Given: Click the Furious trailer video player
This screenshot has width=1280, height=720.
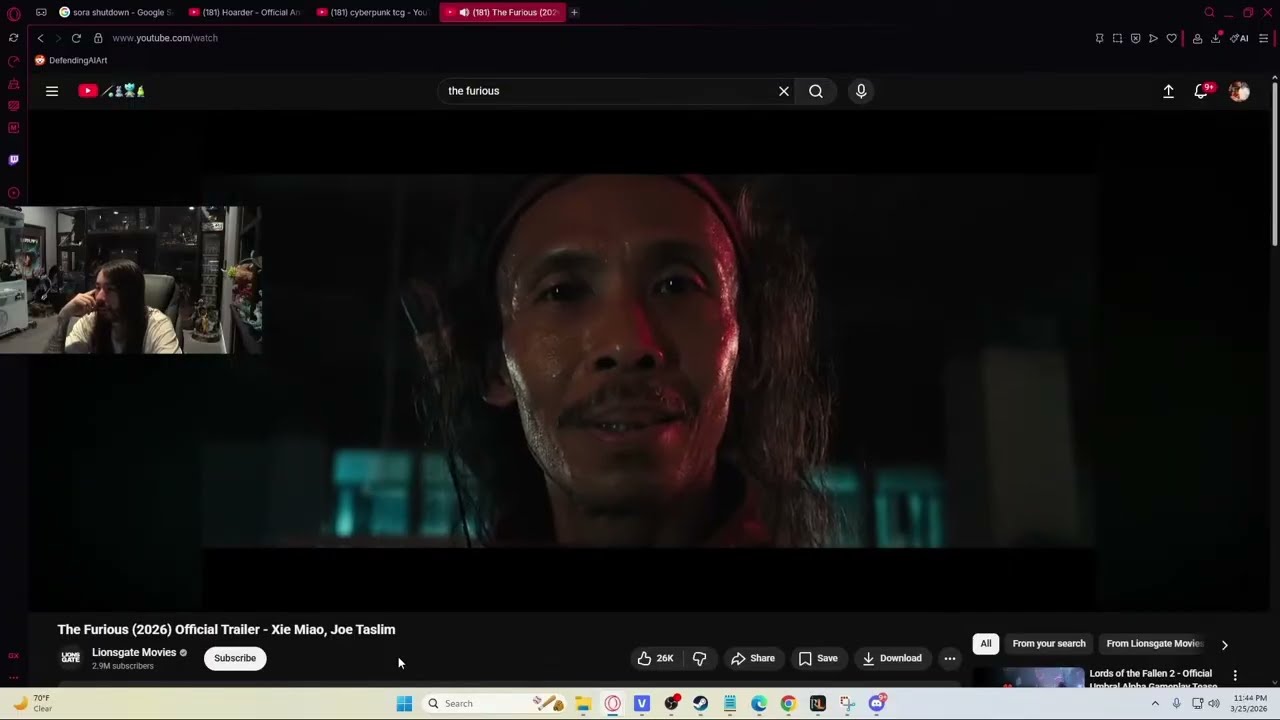Looking at the screenshot, I should point(649,361).
